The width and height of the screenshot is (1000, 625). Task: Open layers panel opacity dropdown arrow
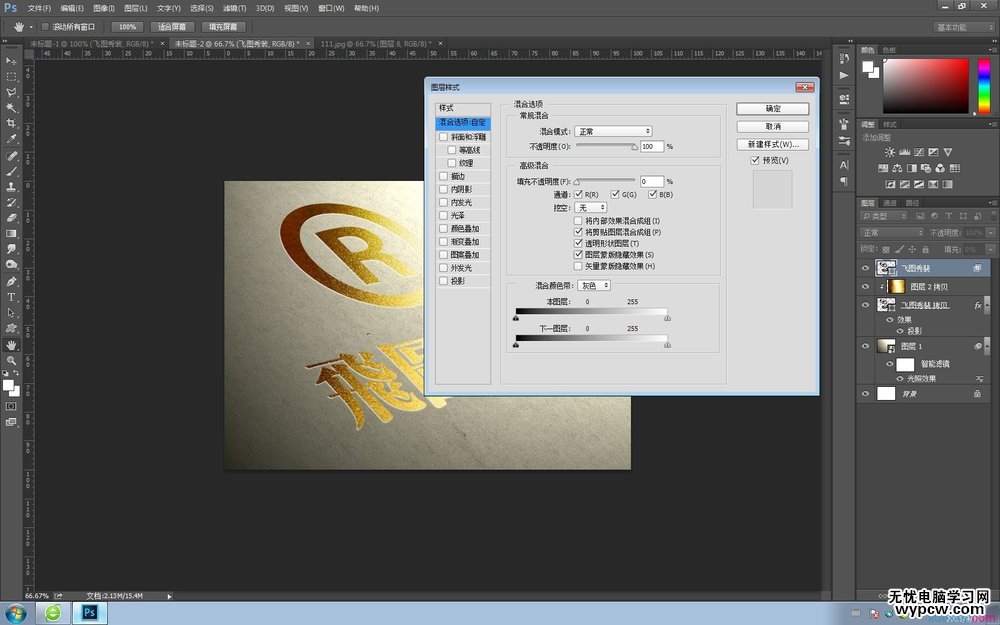click(x=990, y=233)
